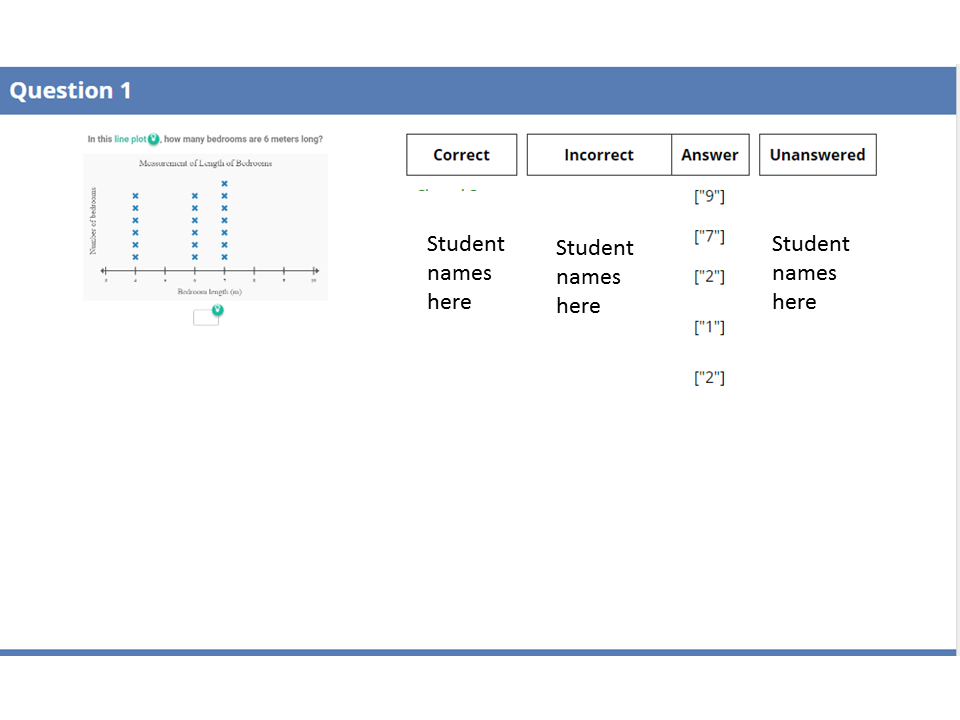
Task: Click the line plot chart thumbnail
Action: [x=205, y=225]
